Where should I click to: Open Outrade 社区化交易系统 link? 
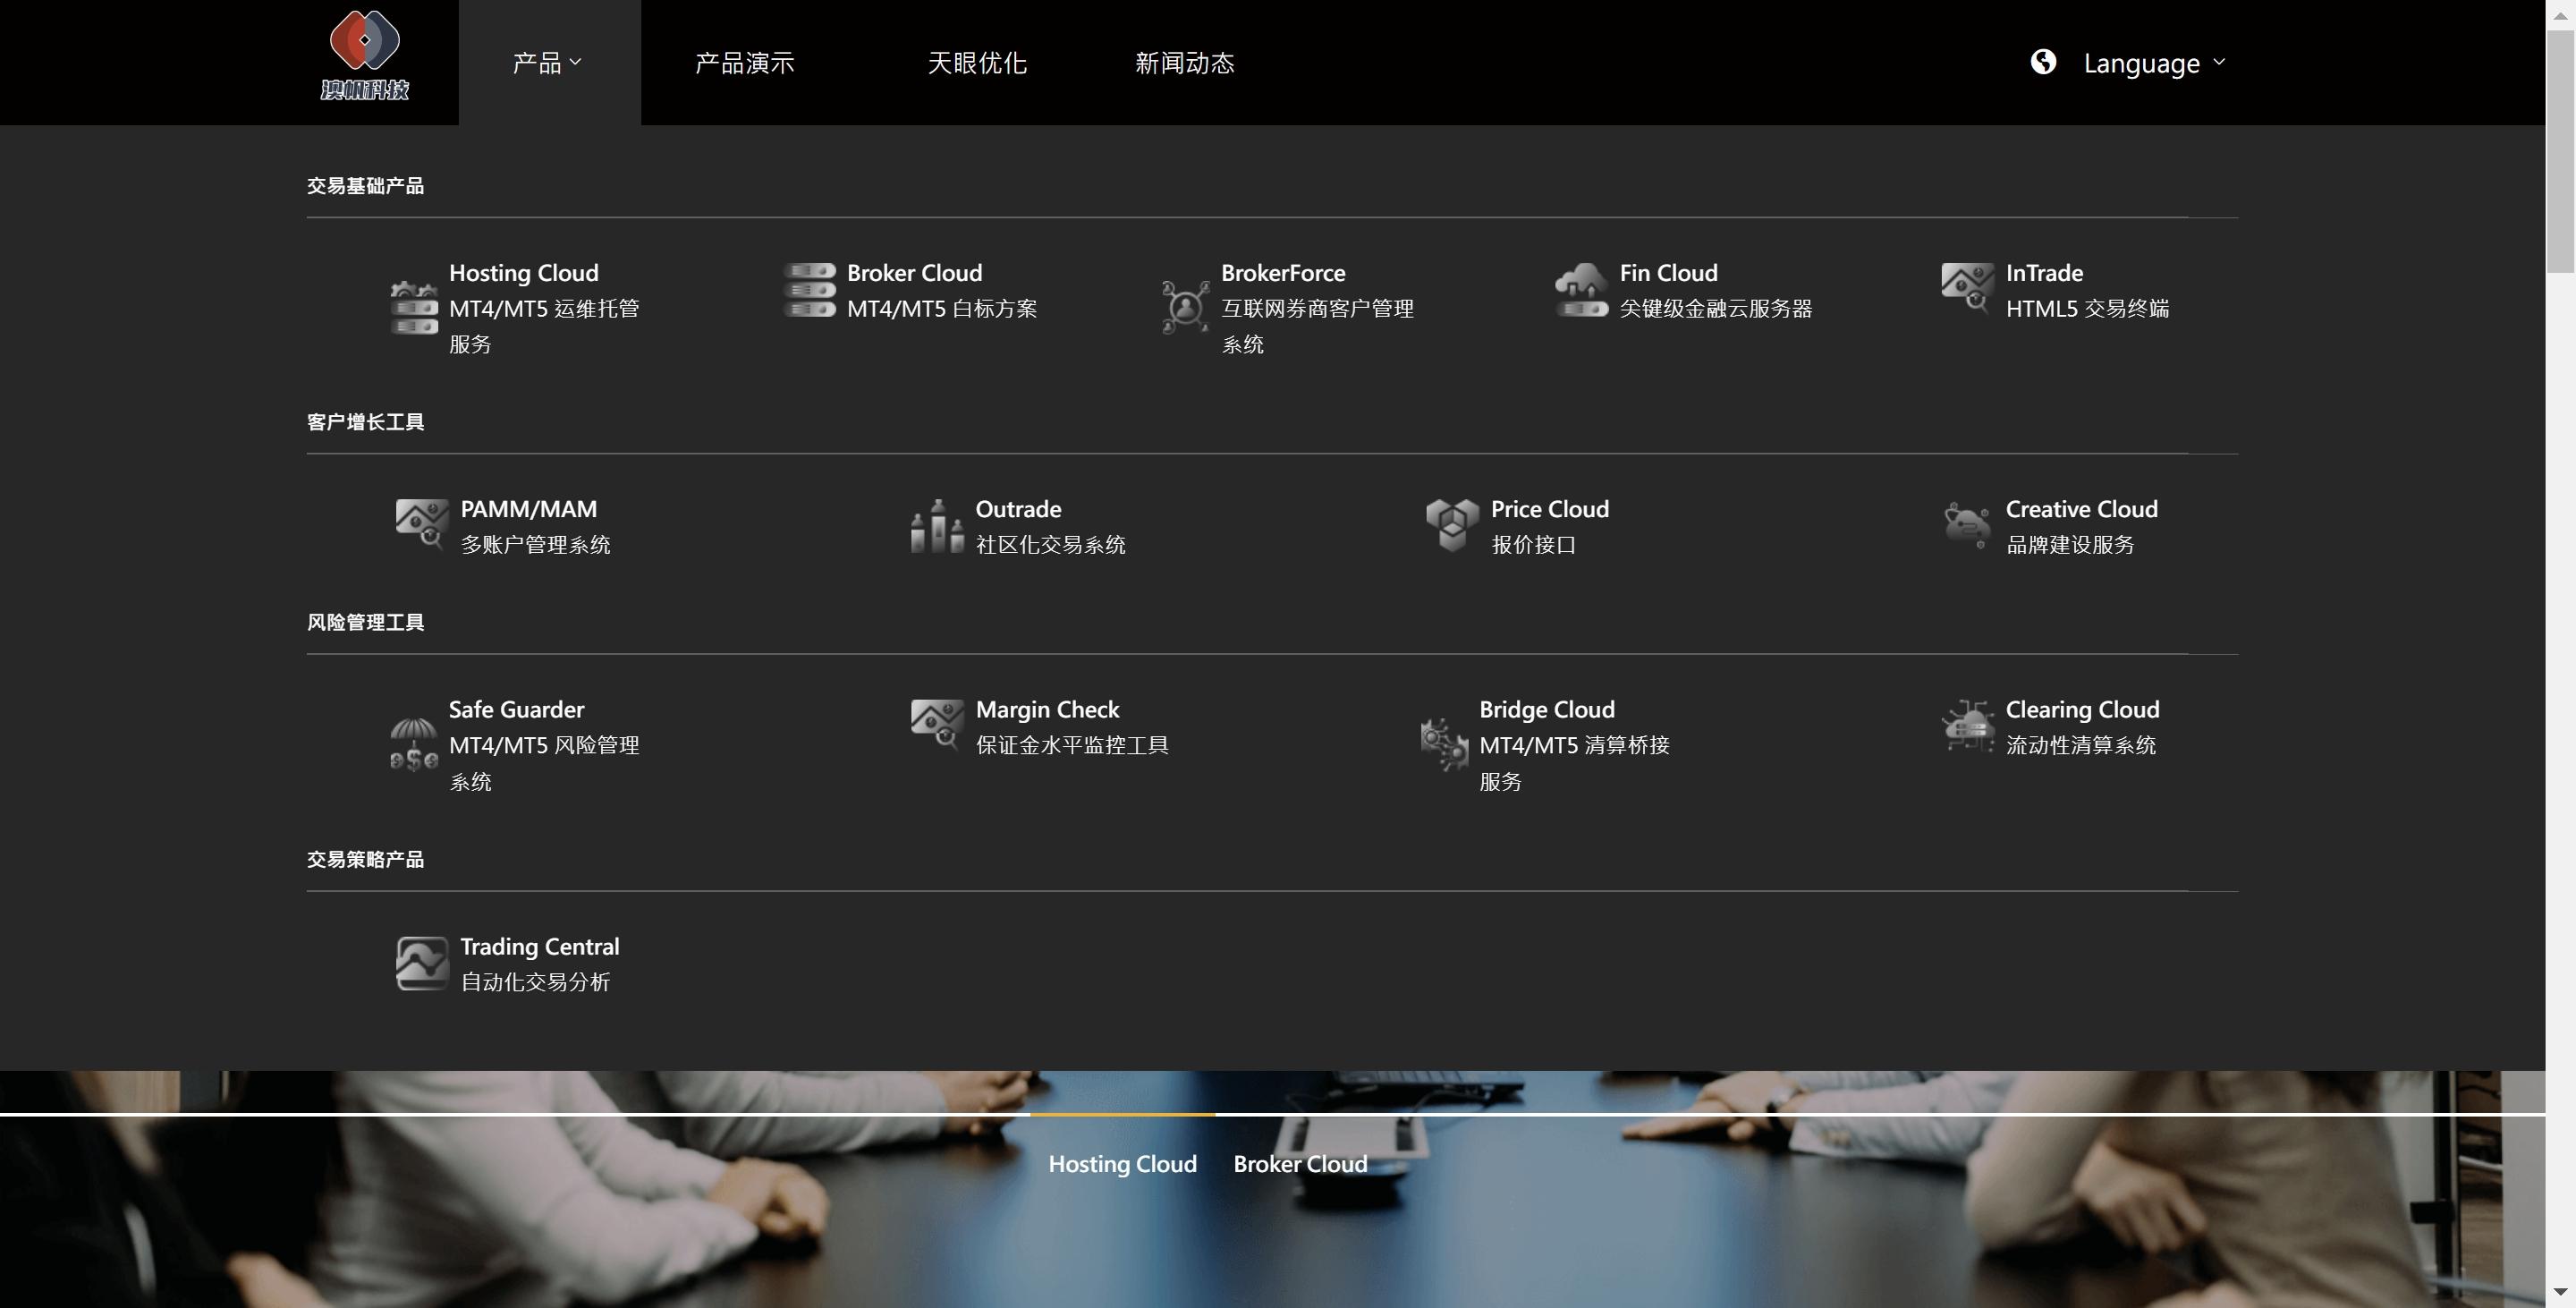[1019, 526]
